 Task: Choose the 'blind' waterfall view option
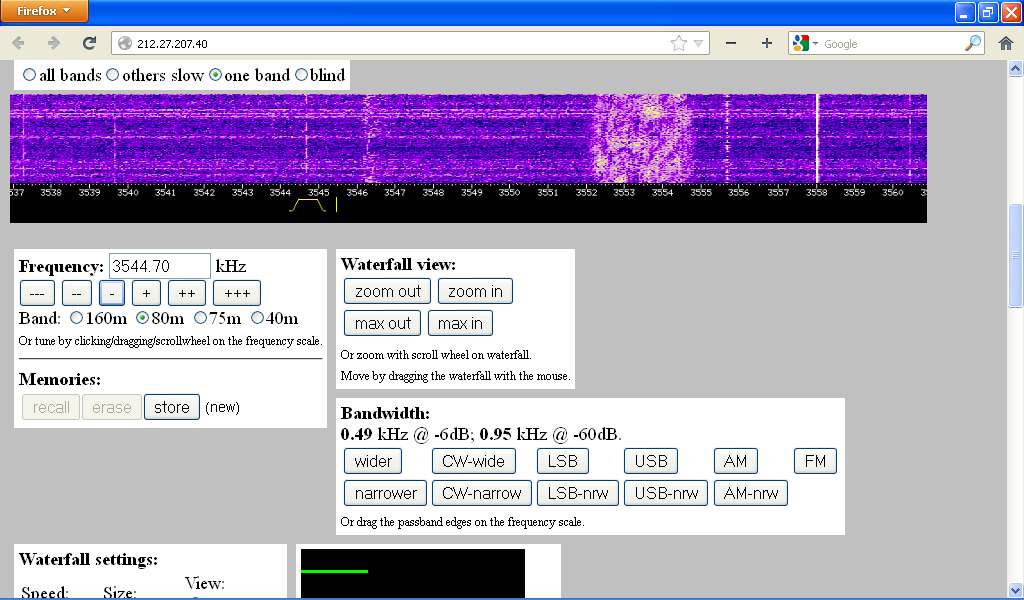point(301,75)
